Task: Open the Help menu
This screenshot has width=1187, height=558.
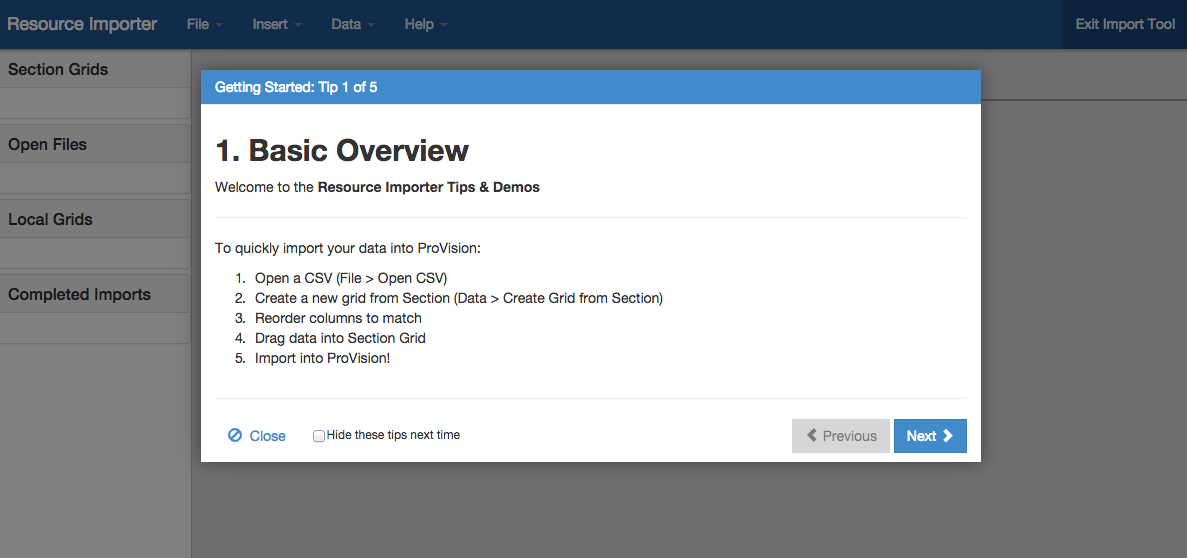Action: pyautogui.click(x=425, y=24)
